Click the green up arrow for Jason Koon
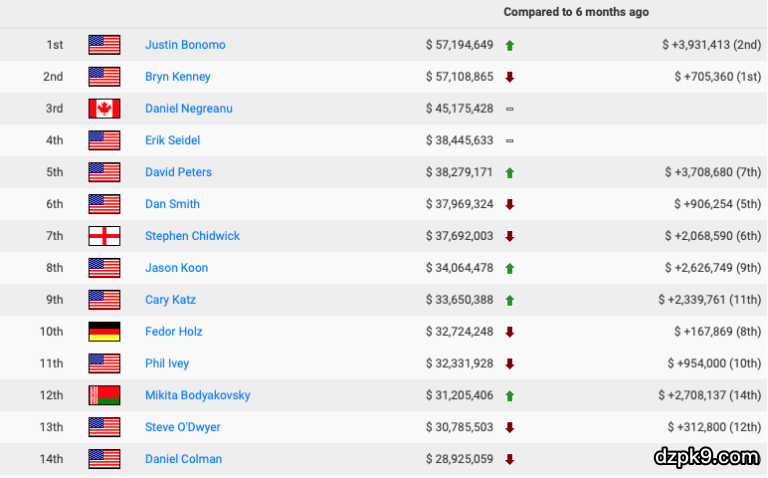Screen dimensions: 768x478 [510, 268]
